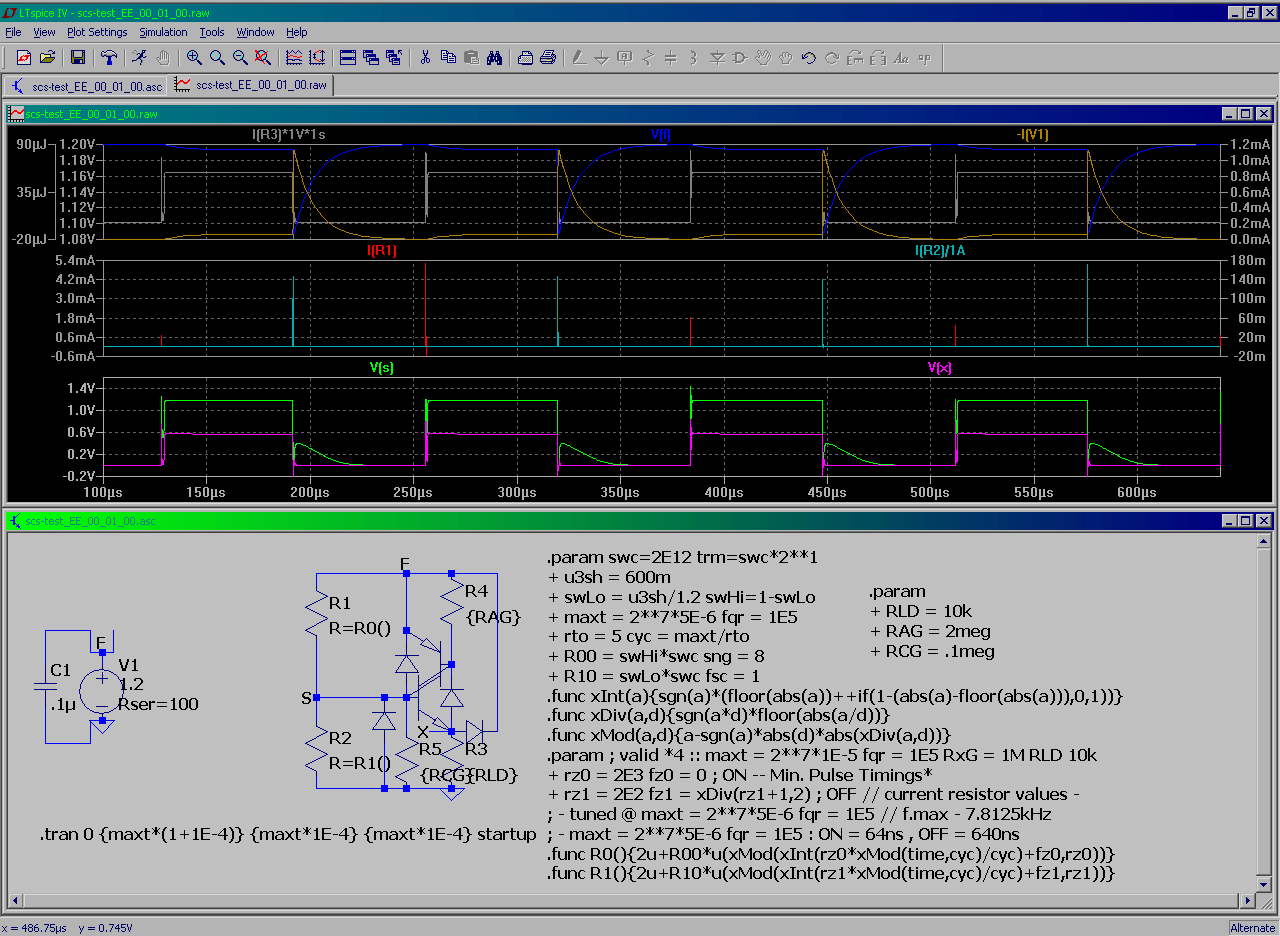Click the 90µJ left axis label
Viewport: 1280px width, 936px height.
click(x=32, y=144)
